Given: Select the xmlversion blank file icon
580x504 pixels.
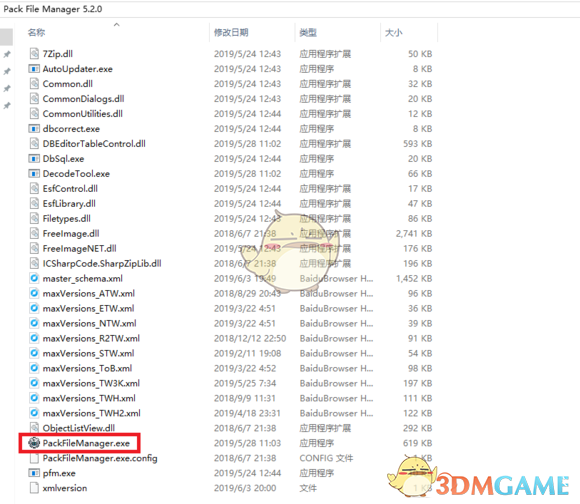Looking at the screenshot, I should pos(34,488).
